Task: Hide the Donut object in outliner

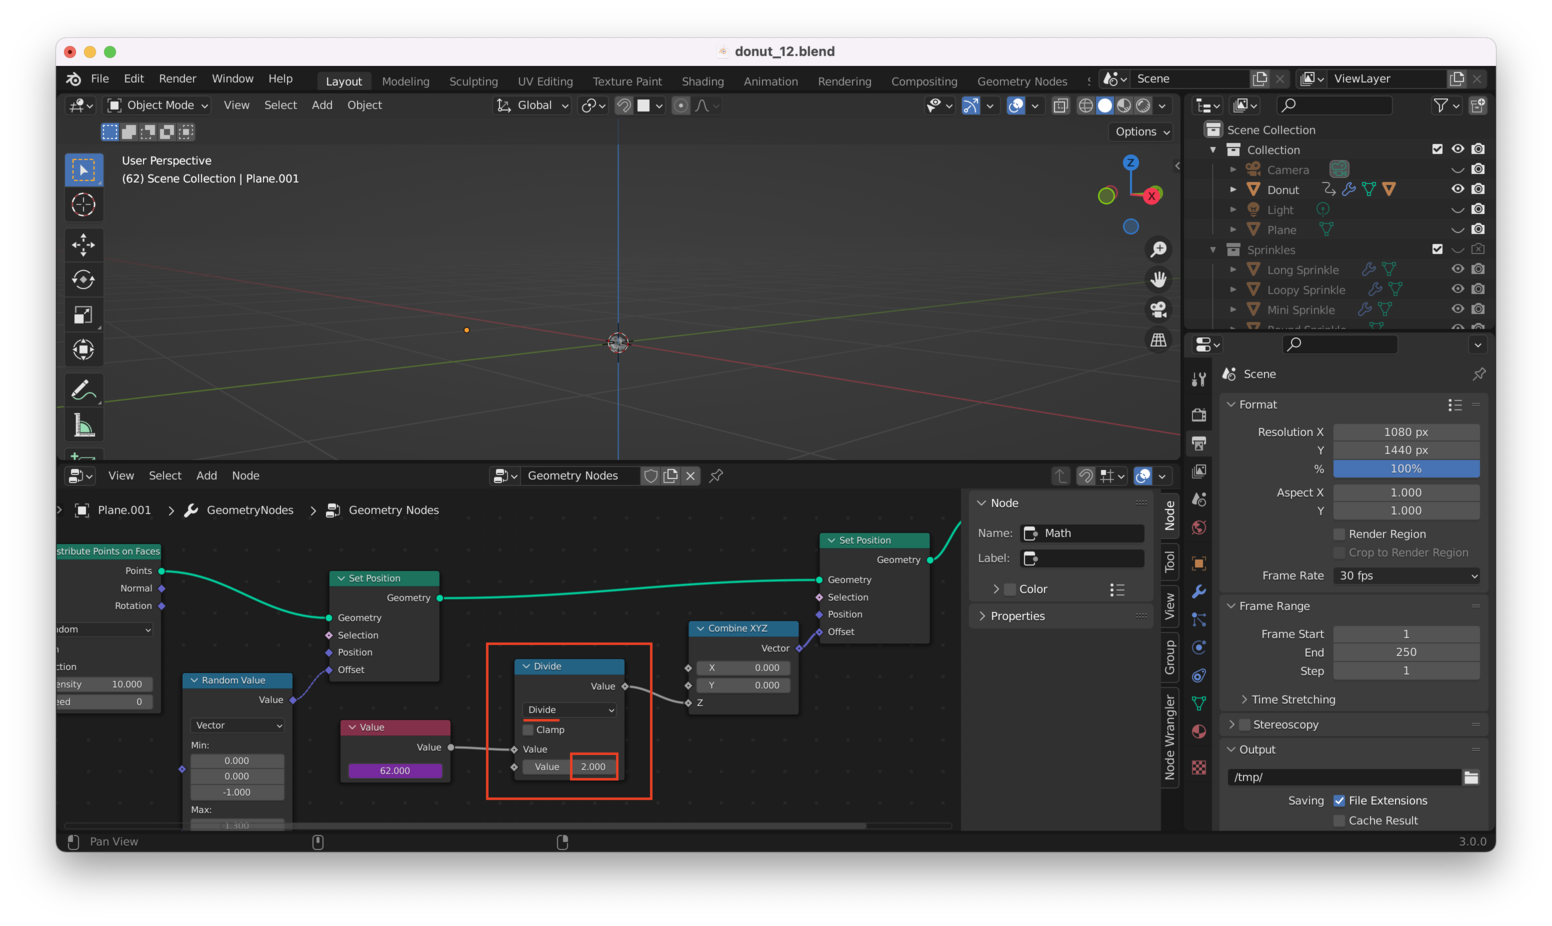Action: point(1457,189)
